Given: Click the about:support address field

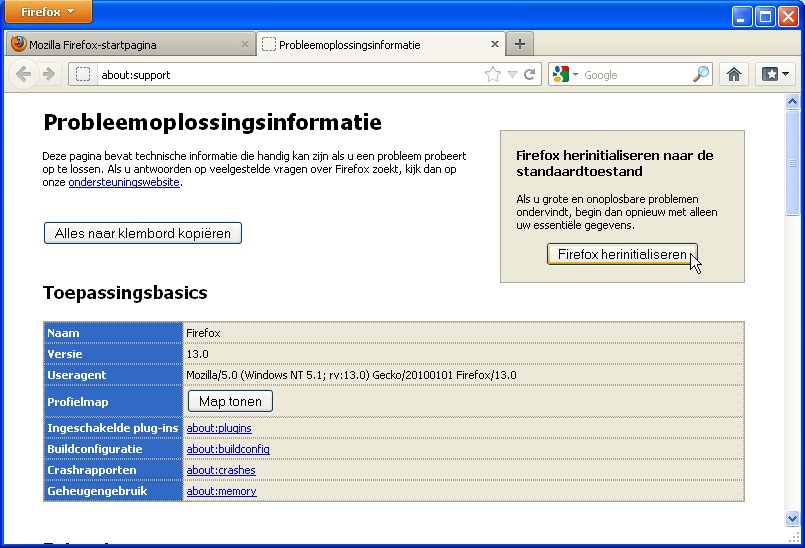Looking at the screenshot, I should pos(280,74).
